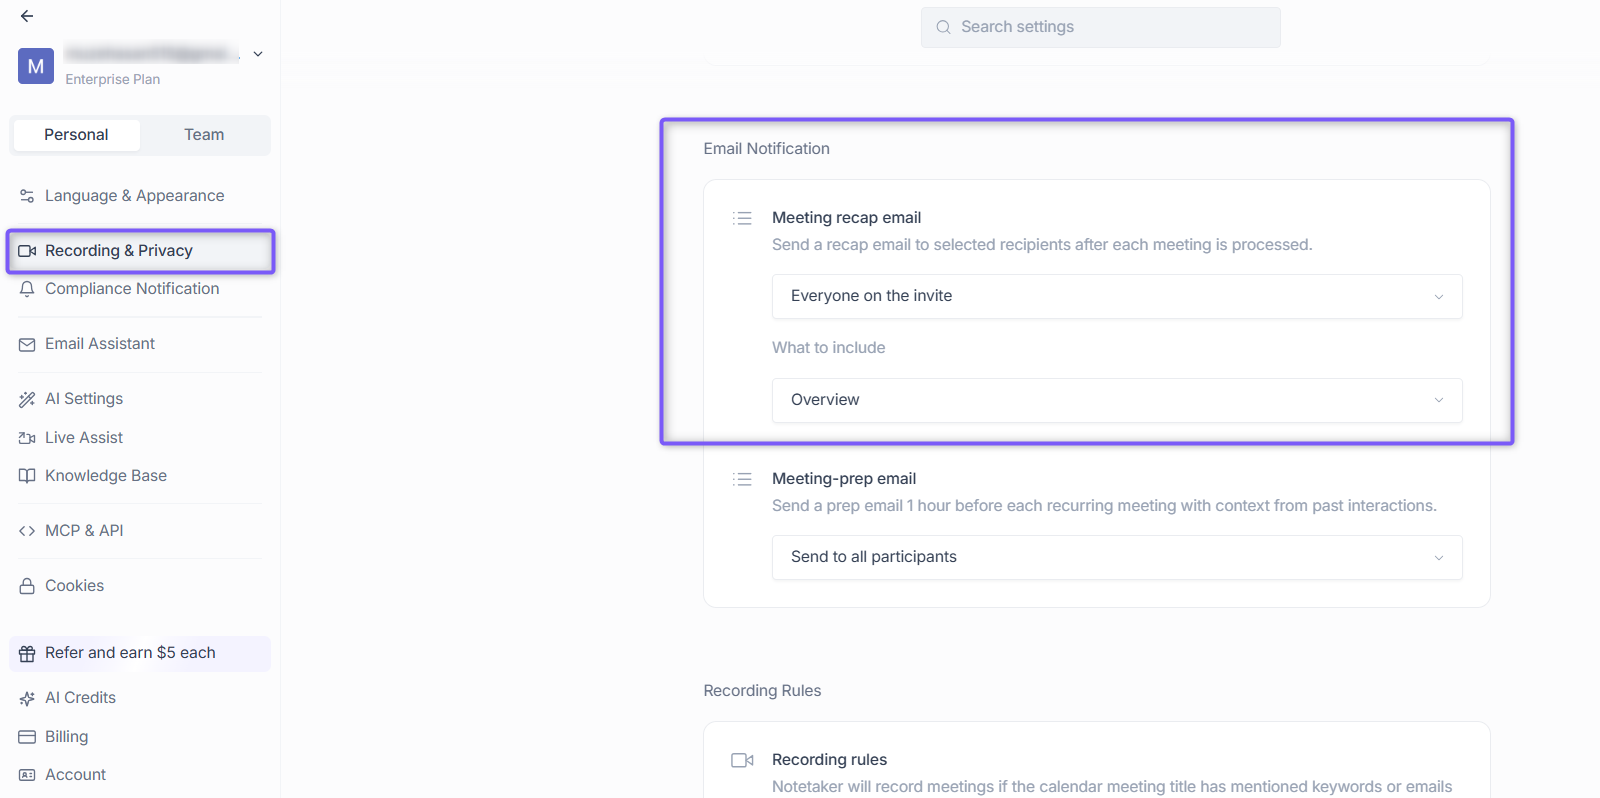The image size is (1600, 798).
Task: Click the M workspace avatar
Action: coord(36,66)
